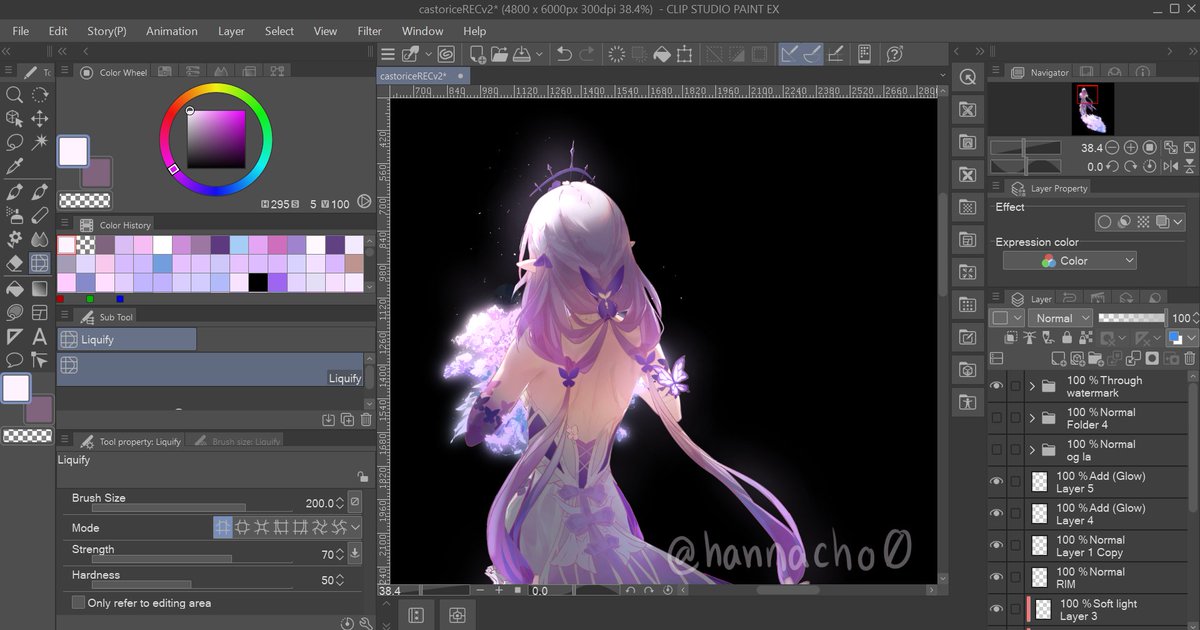Open Clip Studio spiral icon
This screenshot has width=1200, height=630.
446,54
